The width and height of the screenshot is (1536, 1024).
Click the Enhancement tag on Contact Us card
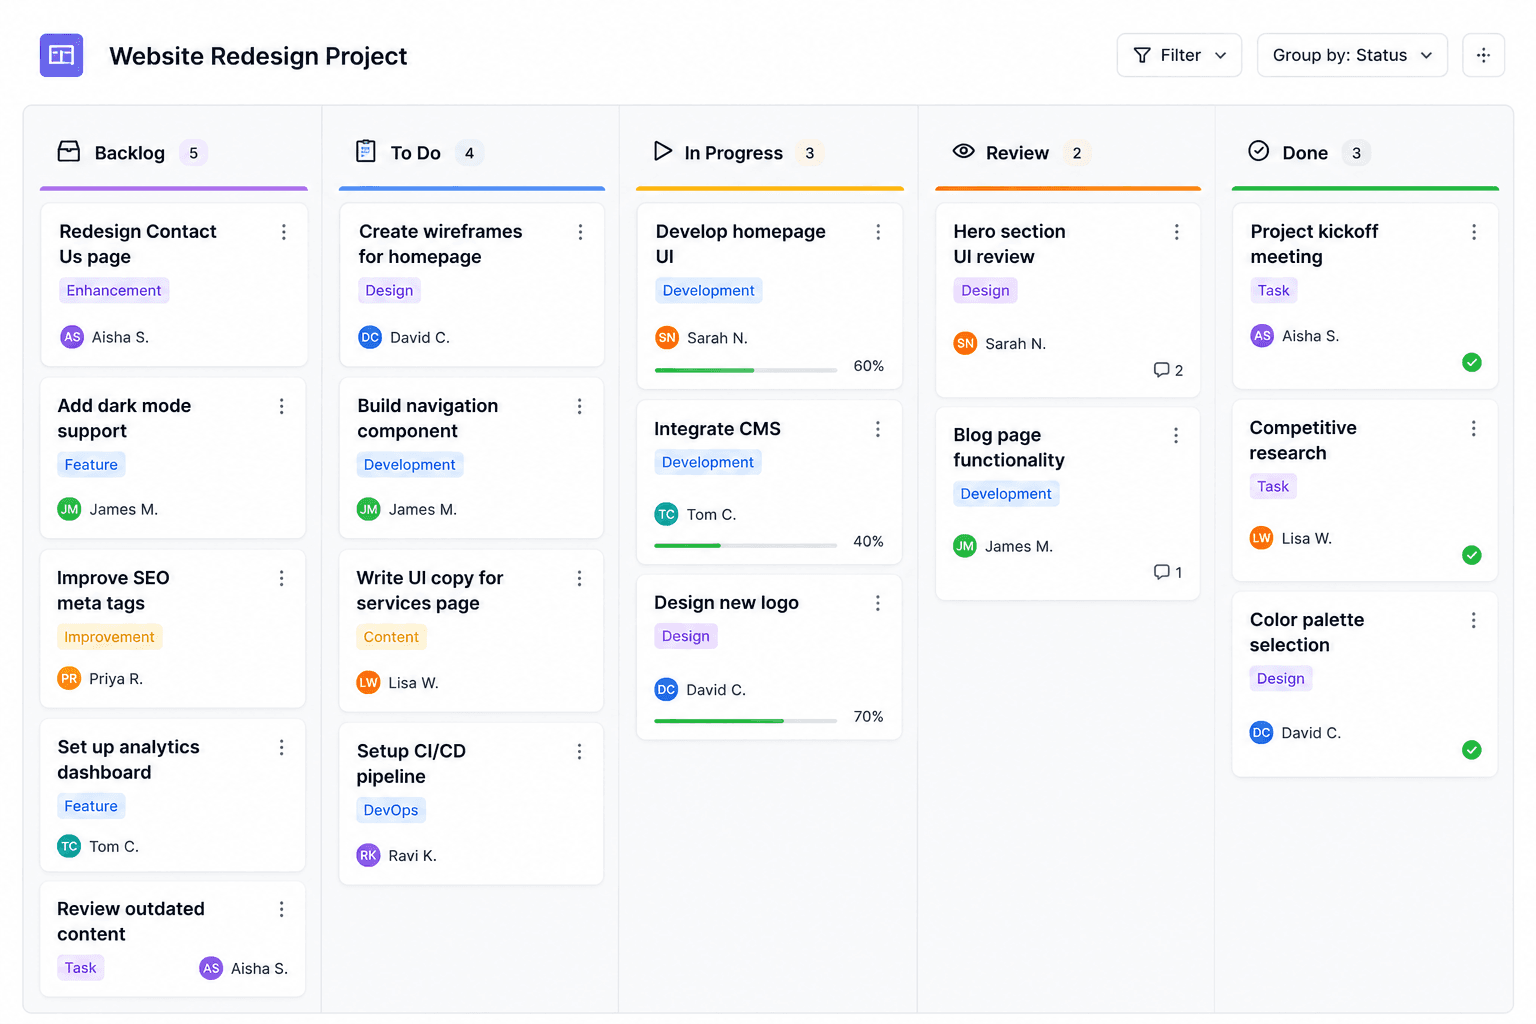pyautogui.click(x=114, y=290)
